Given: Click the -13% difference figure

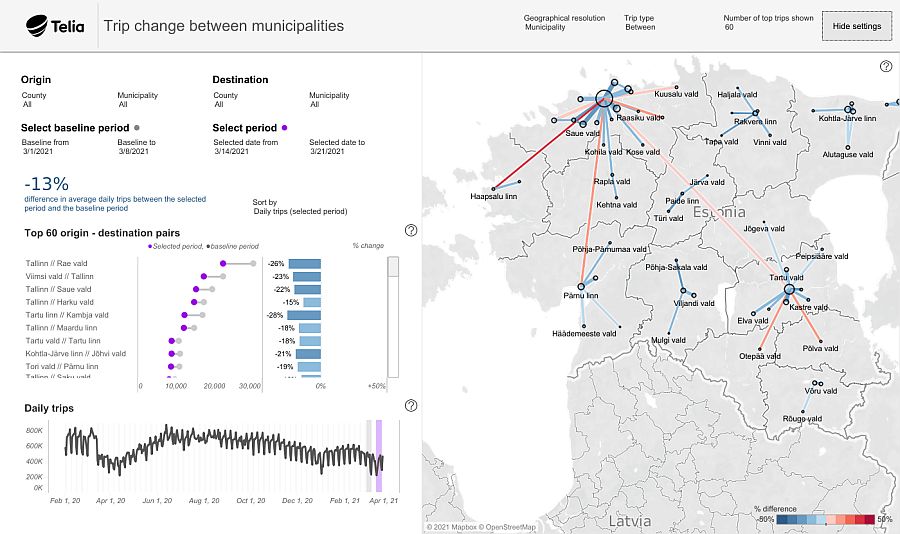Looking at the screenshot, I should pyautogui.click(x=46, y=184).
